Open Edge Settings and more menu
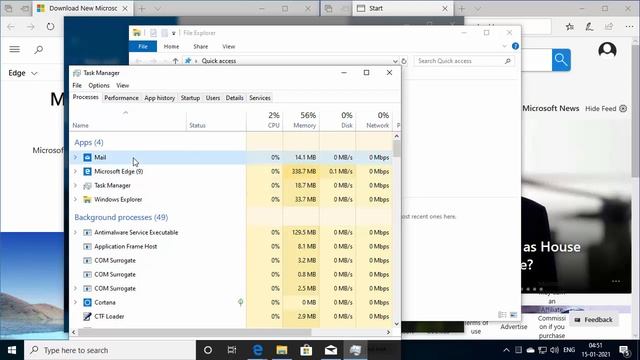The width and height of the screenshot is (640, 360). (x=629, y=27)
